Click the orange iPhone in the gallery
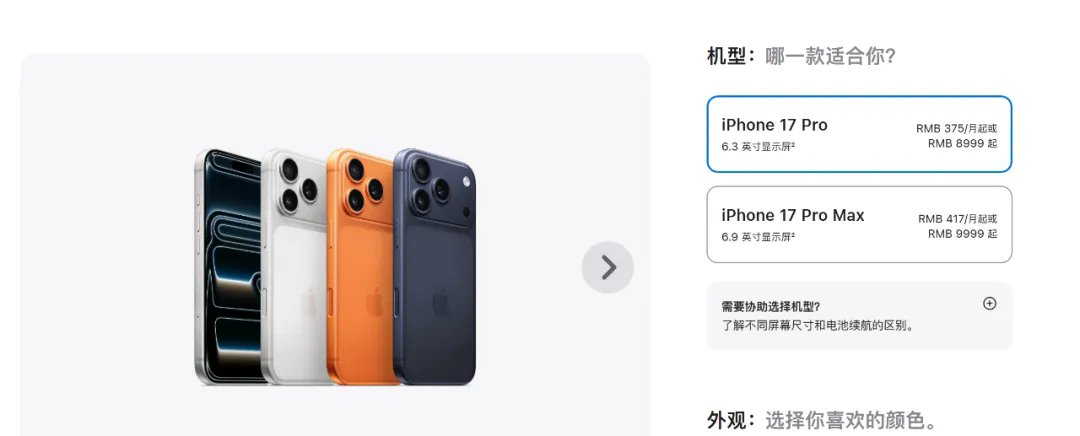1080x436 pixels. coord(362,267)
